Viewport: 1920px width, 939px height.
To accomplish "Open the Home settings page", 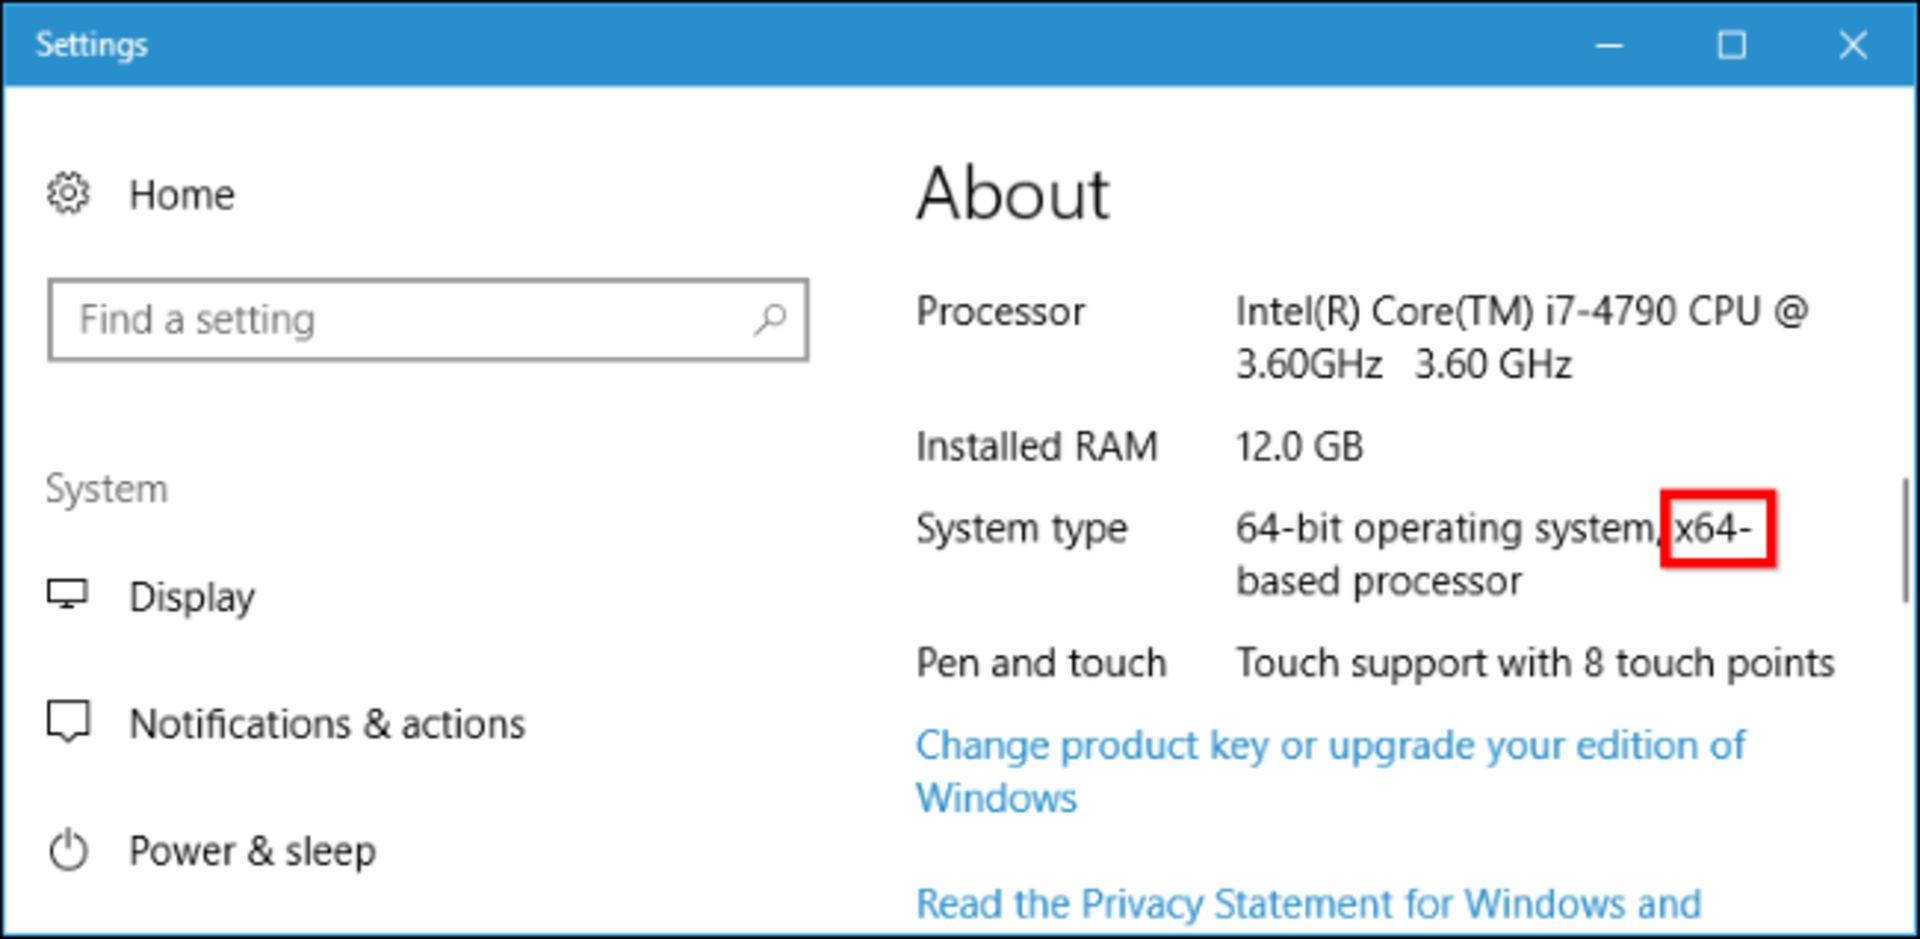I will [x=182, y=195].
